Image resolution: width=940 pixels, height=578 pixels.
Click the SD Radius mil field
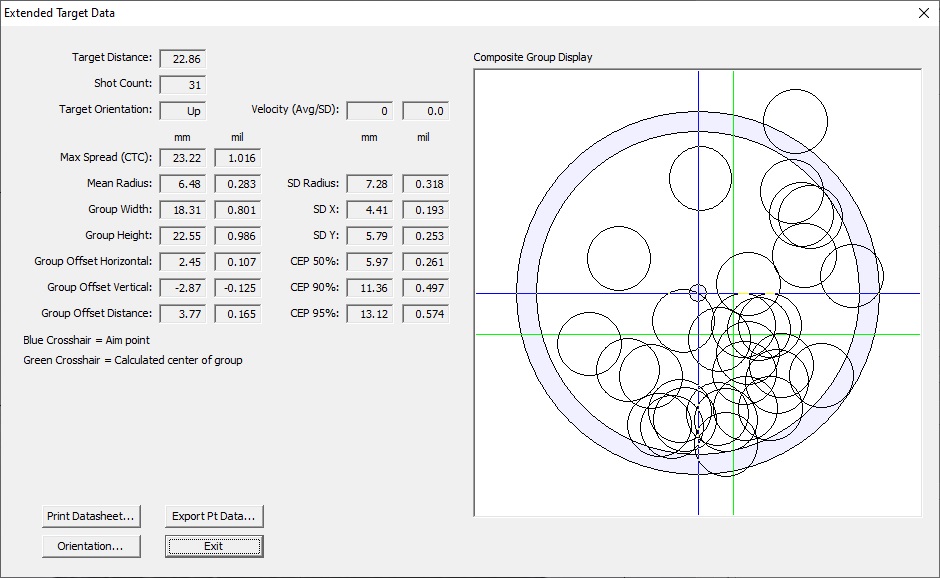[426, 184]
